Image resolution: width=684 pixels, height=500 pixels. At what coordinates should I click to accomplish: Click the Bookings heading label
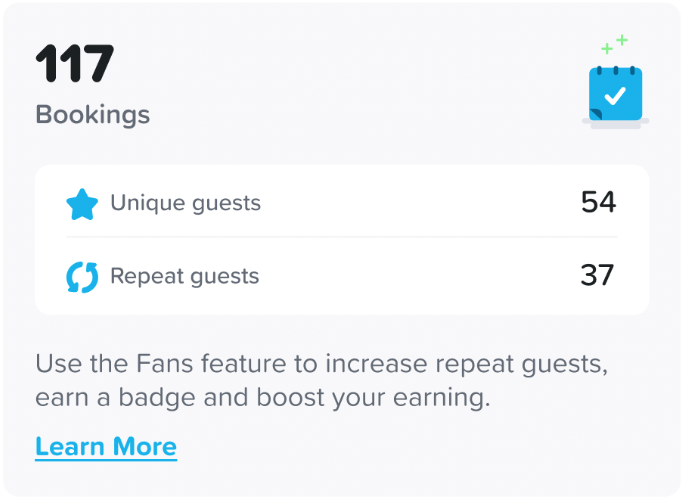pyautogui.click(x=92, y=114)
